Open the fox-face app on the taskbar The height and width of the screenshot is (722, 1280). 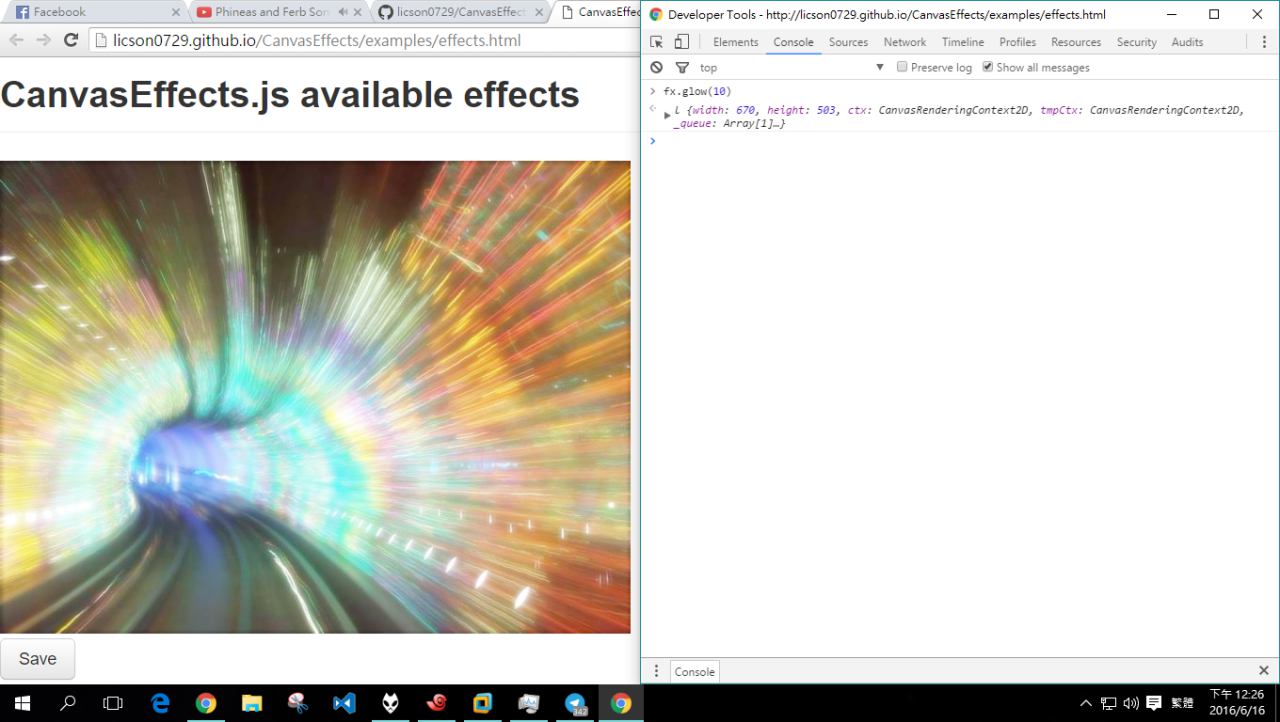point(390,703)
